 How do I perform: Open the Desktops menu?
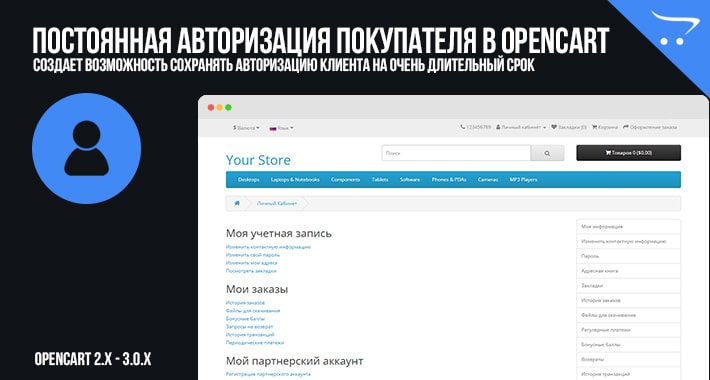tap(249, 180)
